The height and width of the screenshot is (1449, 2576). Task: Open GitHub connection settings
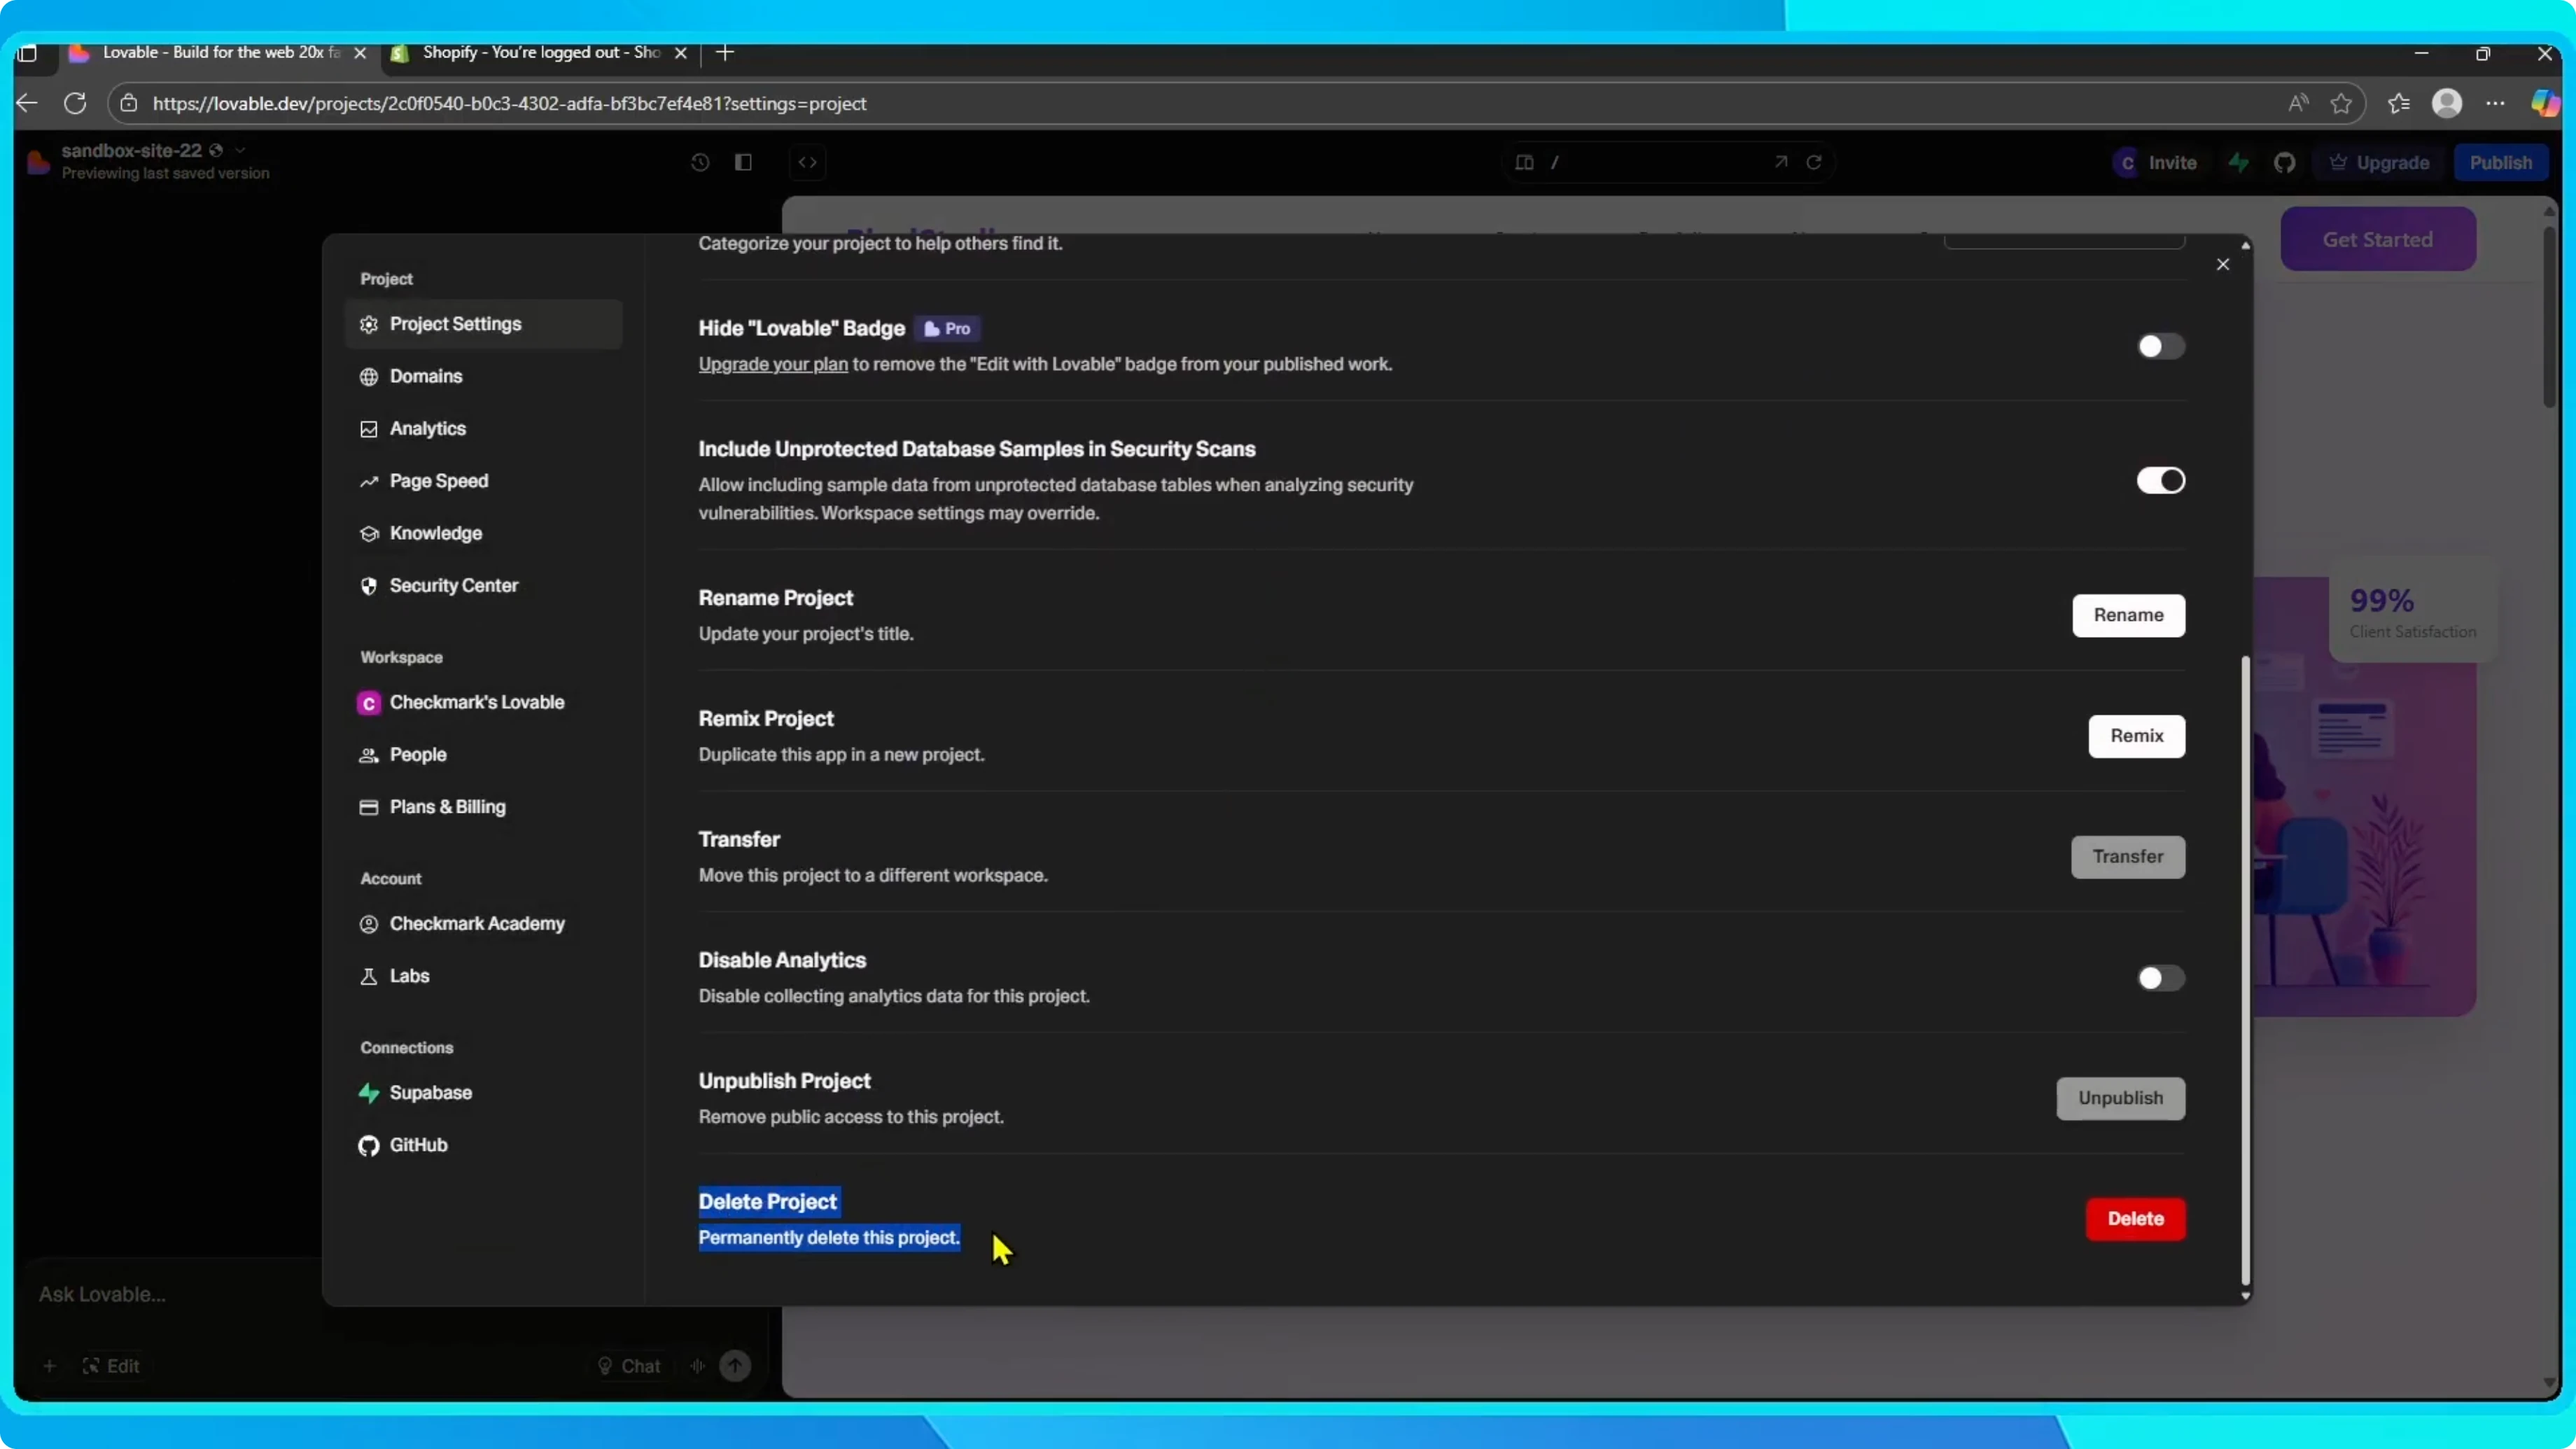point(483,1145)
